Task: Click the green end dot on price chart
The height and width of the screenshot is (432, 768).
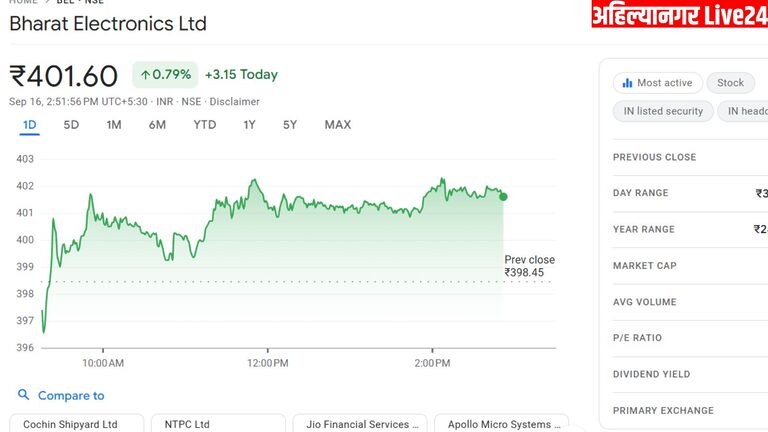Action: pos(503,196)
